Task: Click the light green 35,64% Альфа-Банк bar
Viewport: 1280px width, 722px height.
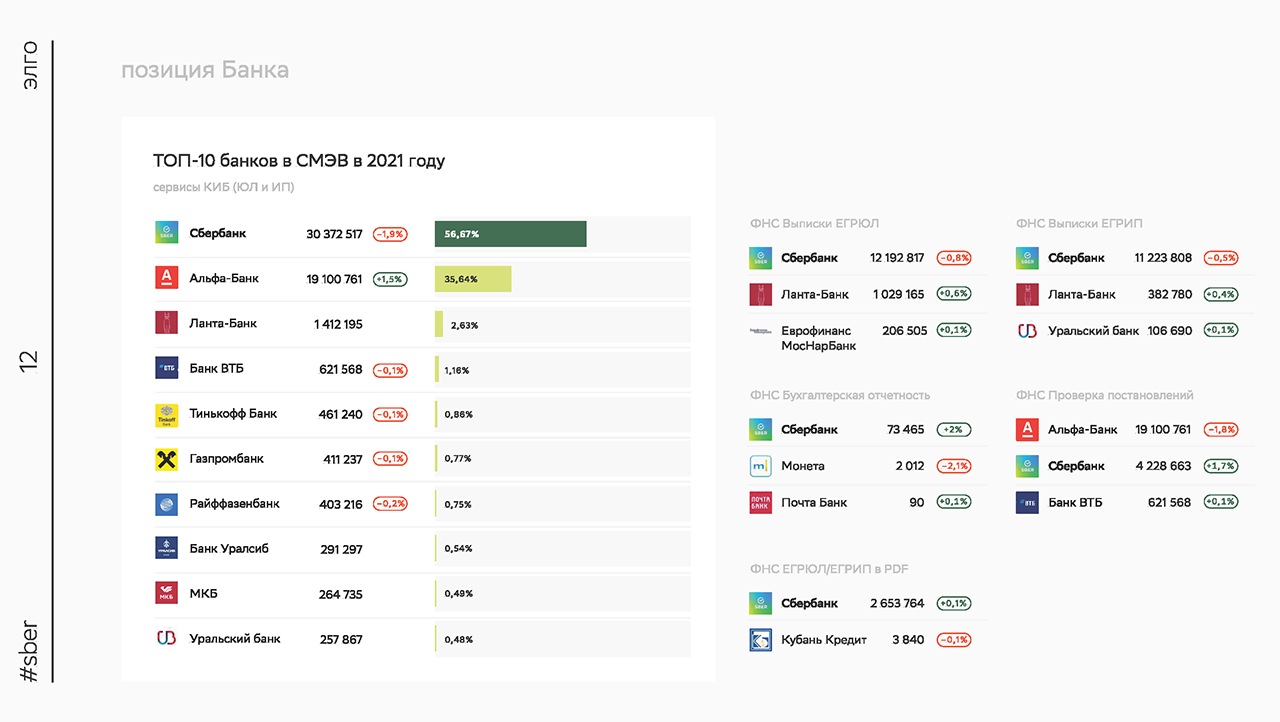Action: point(473,279)
